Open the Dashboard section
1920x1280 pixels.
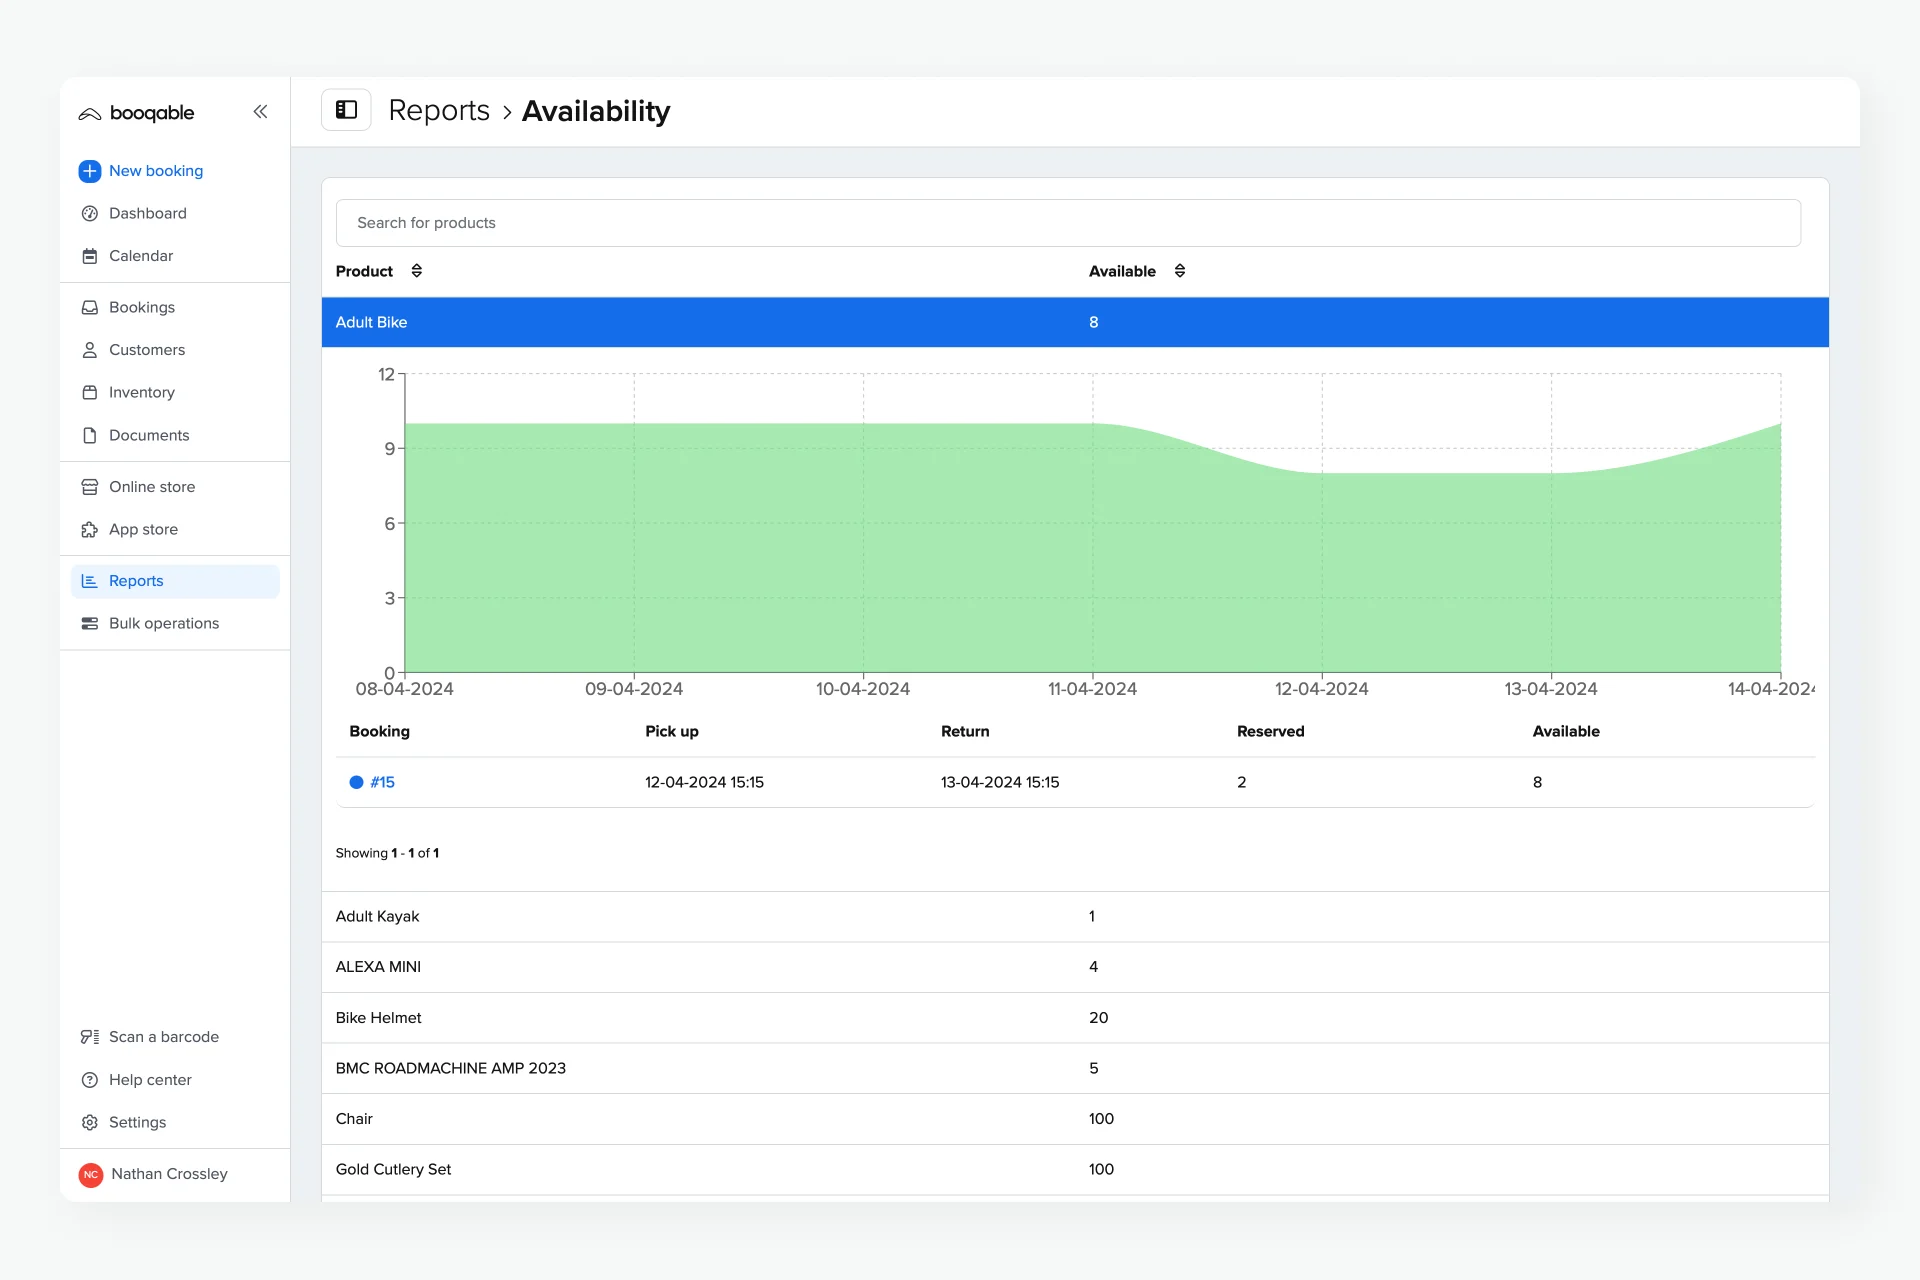point(147,211)
